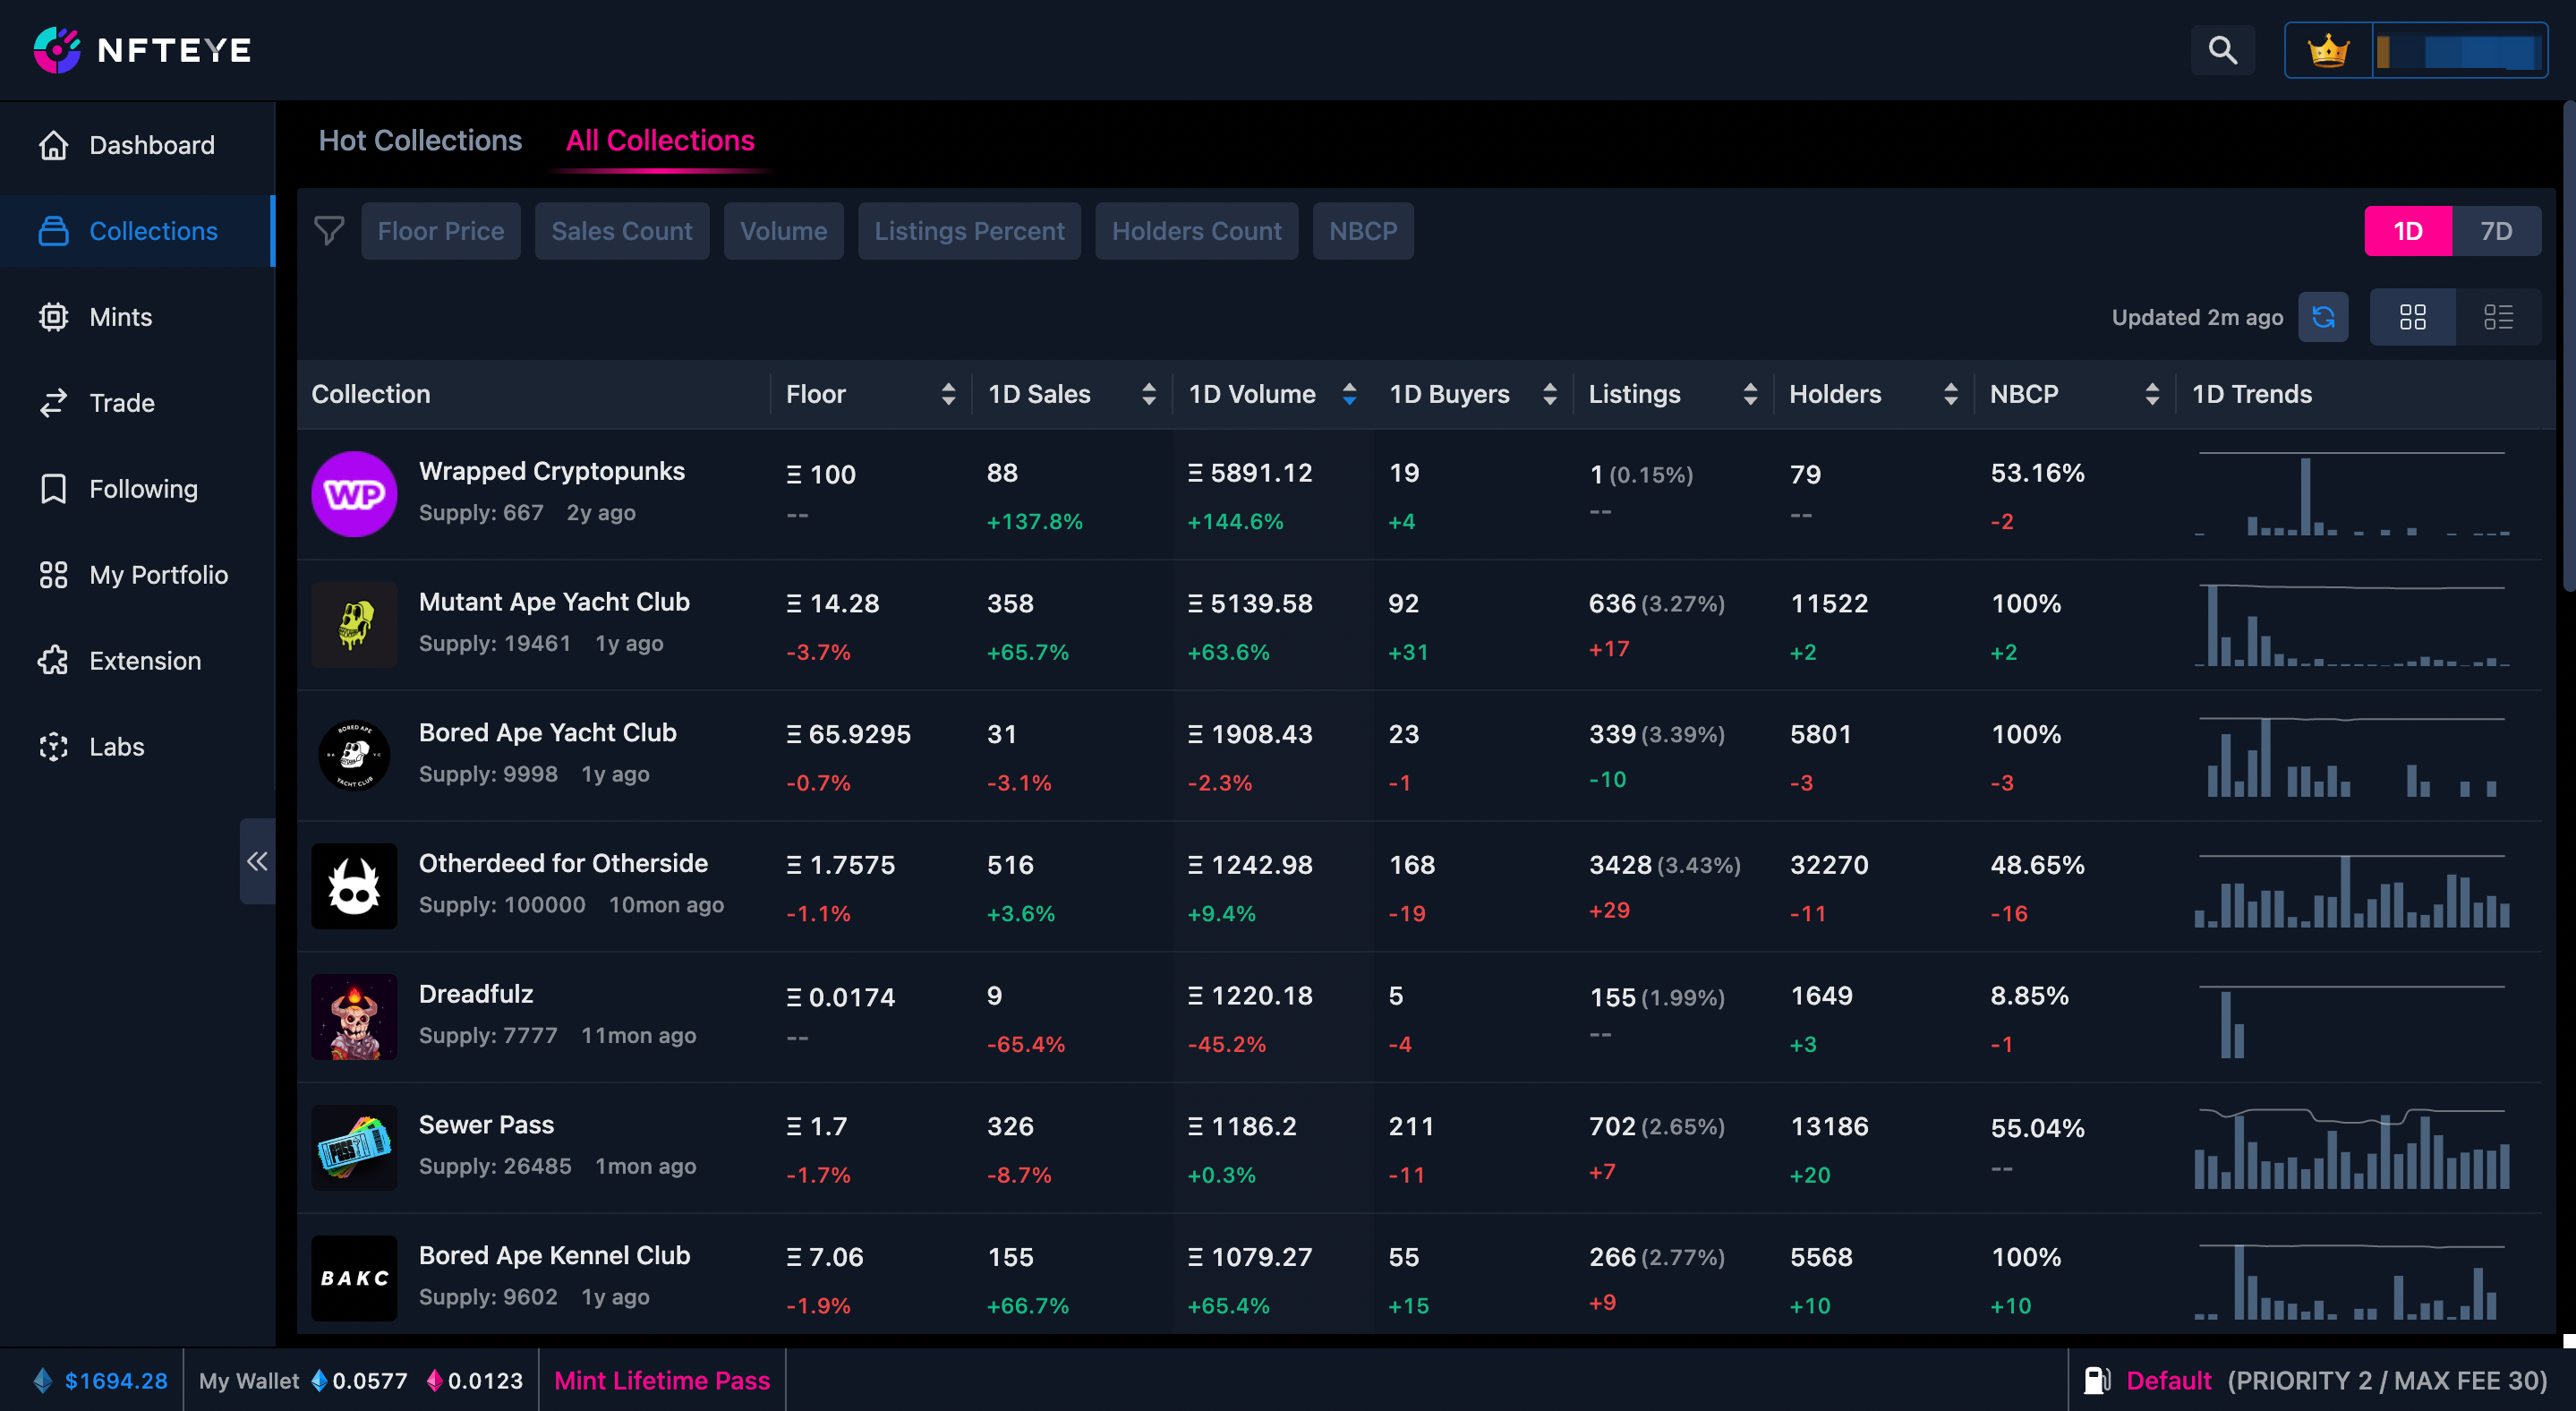Open the Extension sidebar item
2576x1411 pixels.
pos(144,661)
